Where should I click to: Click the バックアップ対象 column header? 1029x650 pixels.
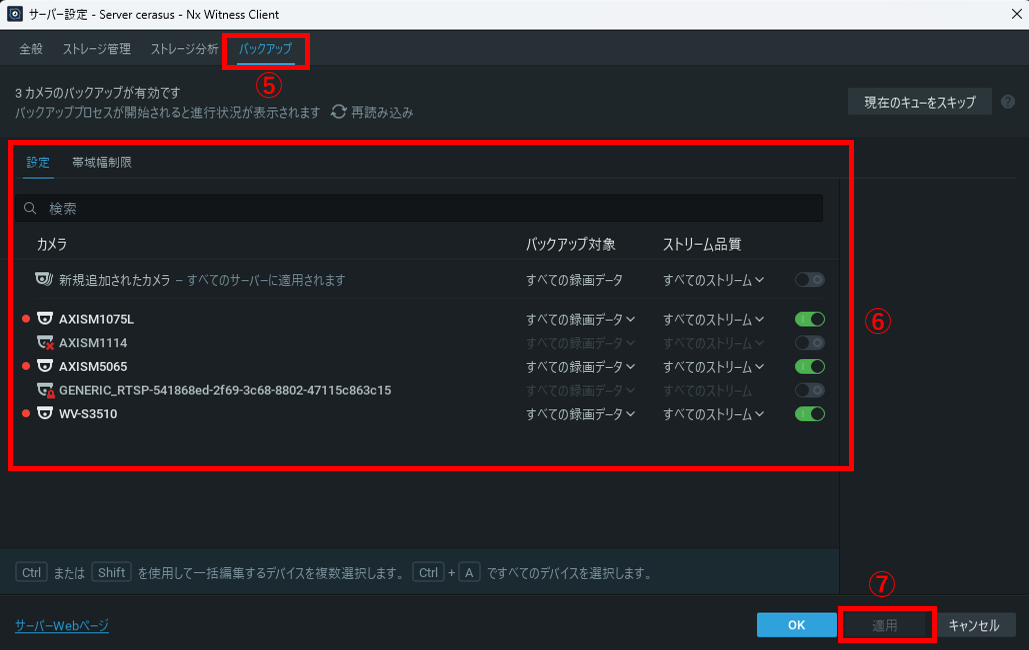(x=570, y=244)
